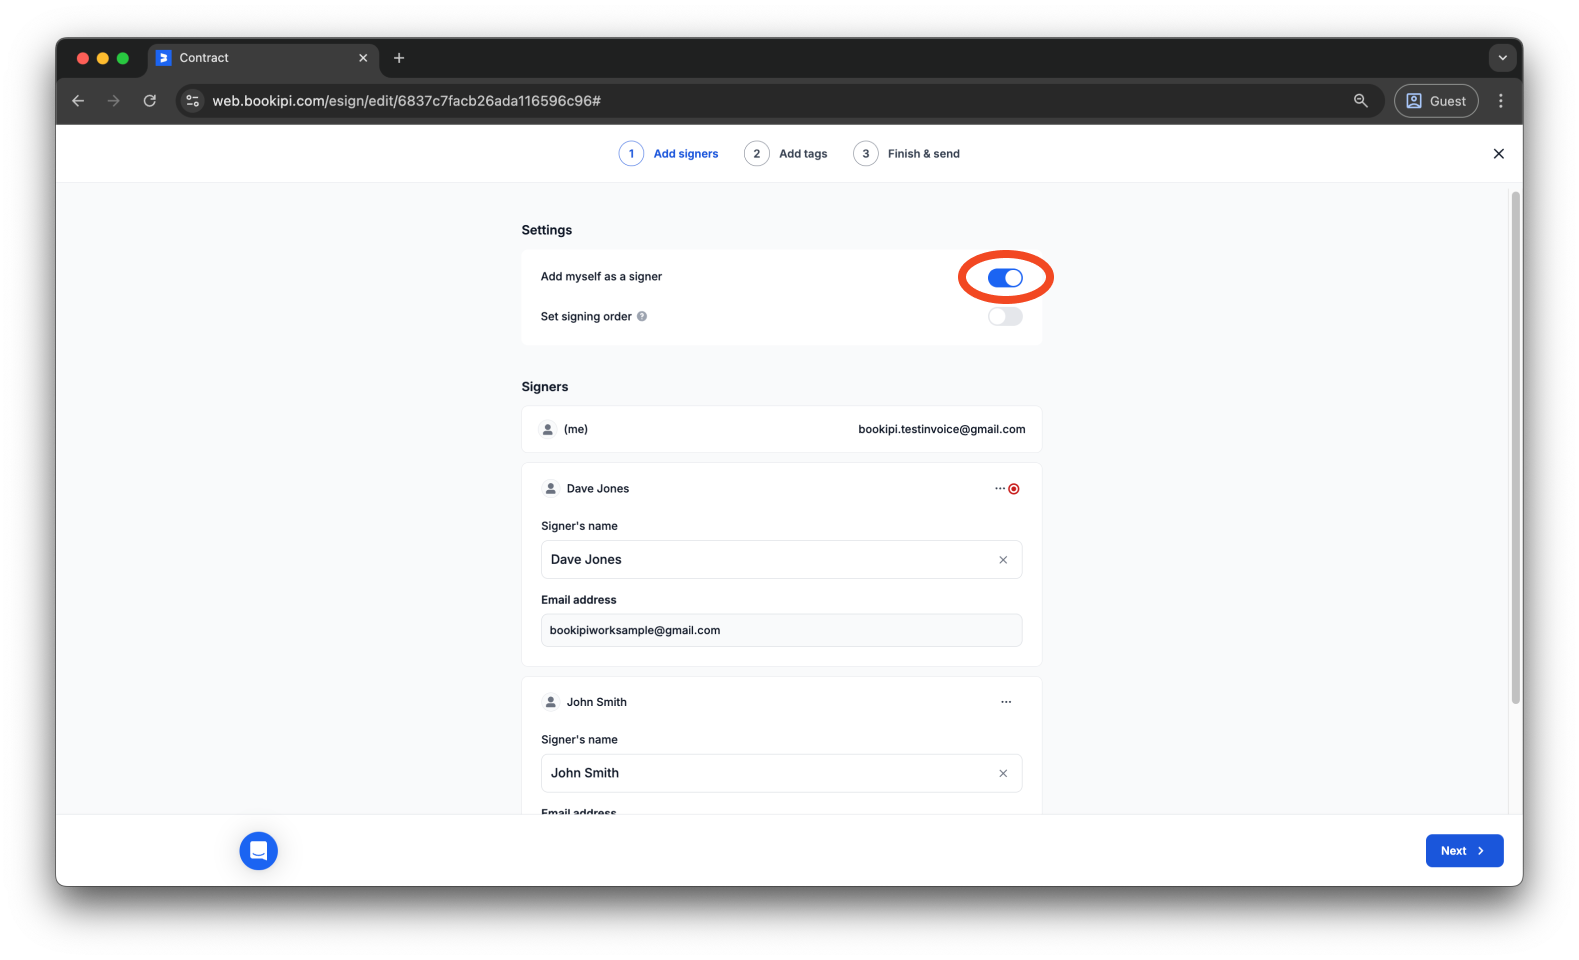Click the bookipiworksample@gmail.com email field
This screenshot has height=960, width=1579.
[781, 630]
